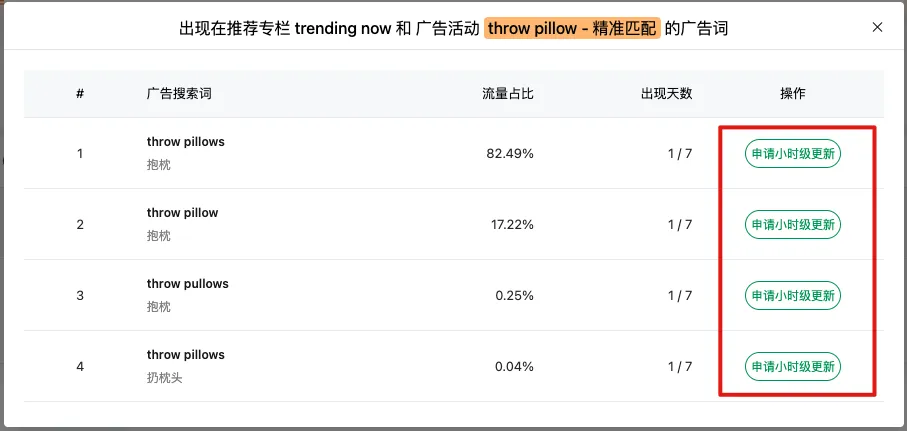Click the 0.25% traffic share value
The height and width of the screenshot is (431, 907).
click(x=514, y=296)
